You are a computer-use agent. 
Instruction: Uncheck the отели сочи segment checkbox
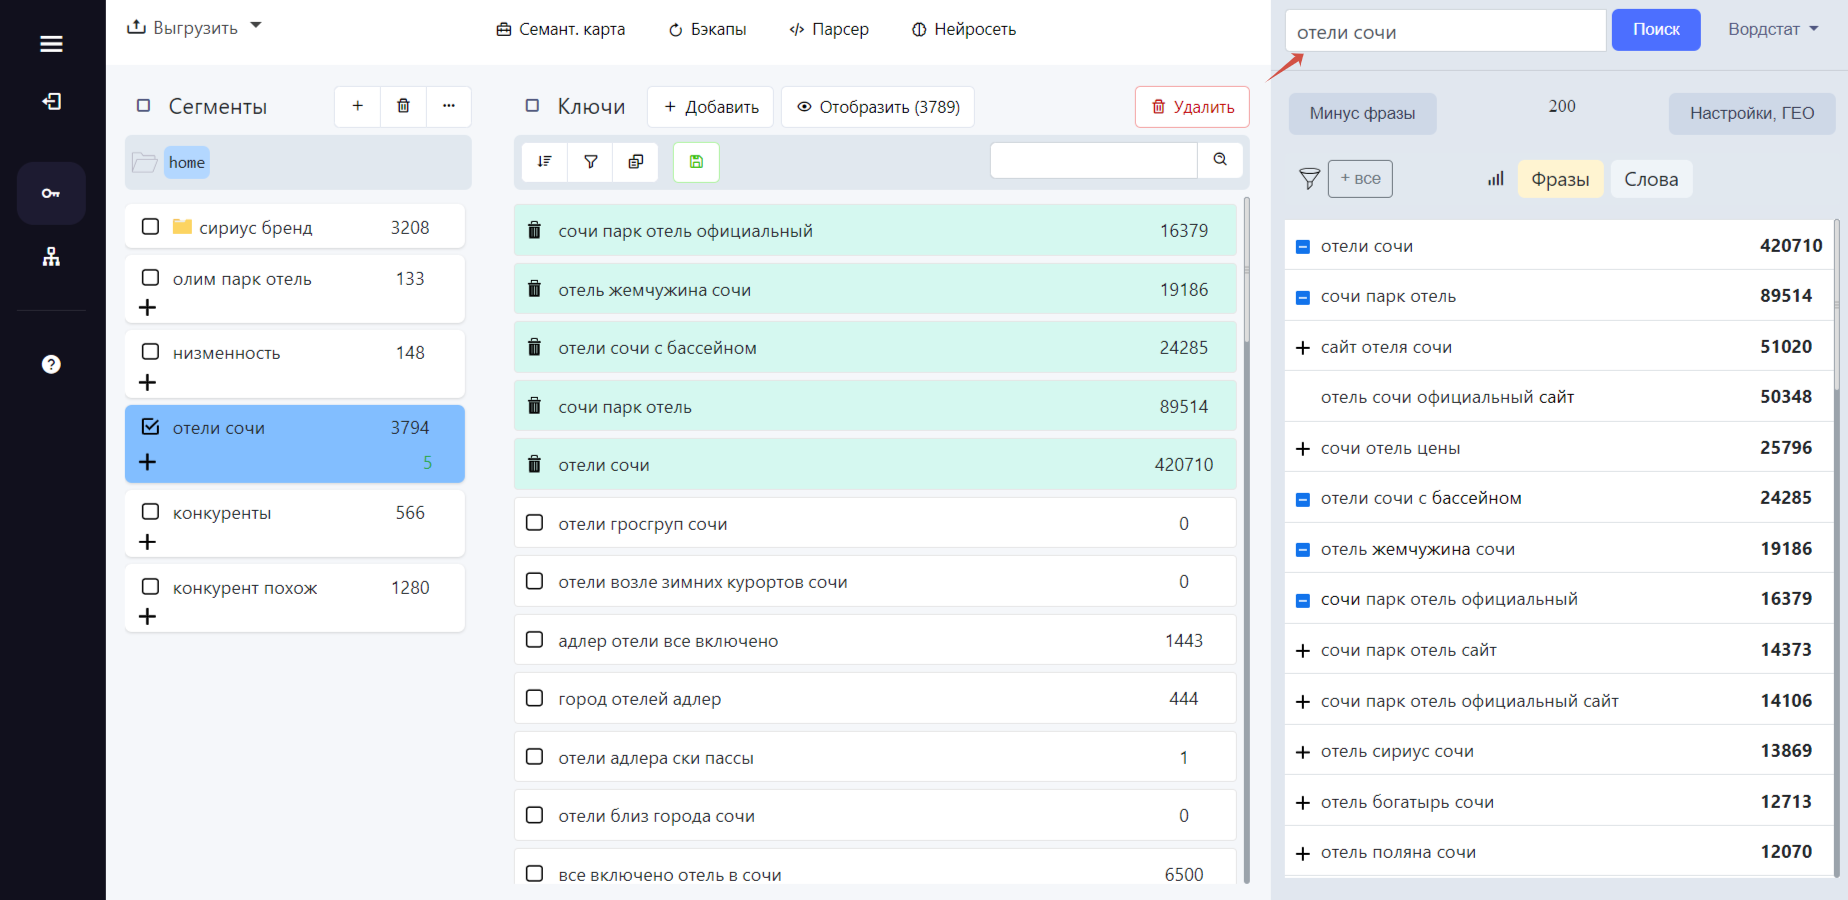pos(150,427)
